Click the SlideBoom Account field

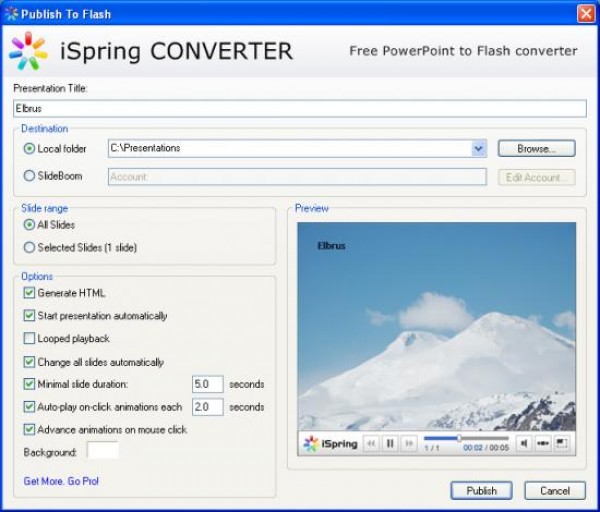pyautogui.click(x=297, y=177)
